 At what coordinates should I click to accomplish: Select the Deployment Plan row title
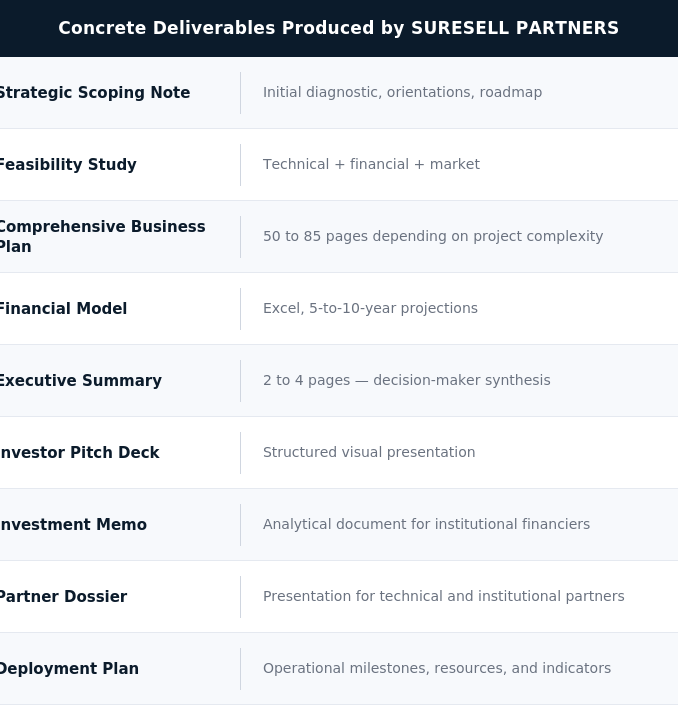pos(69,668)
